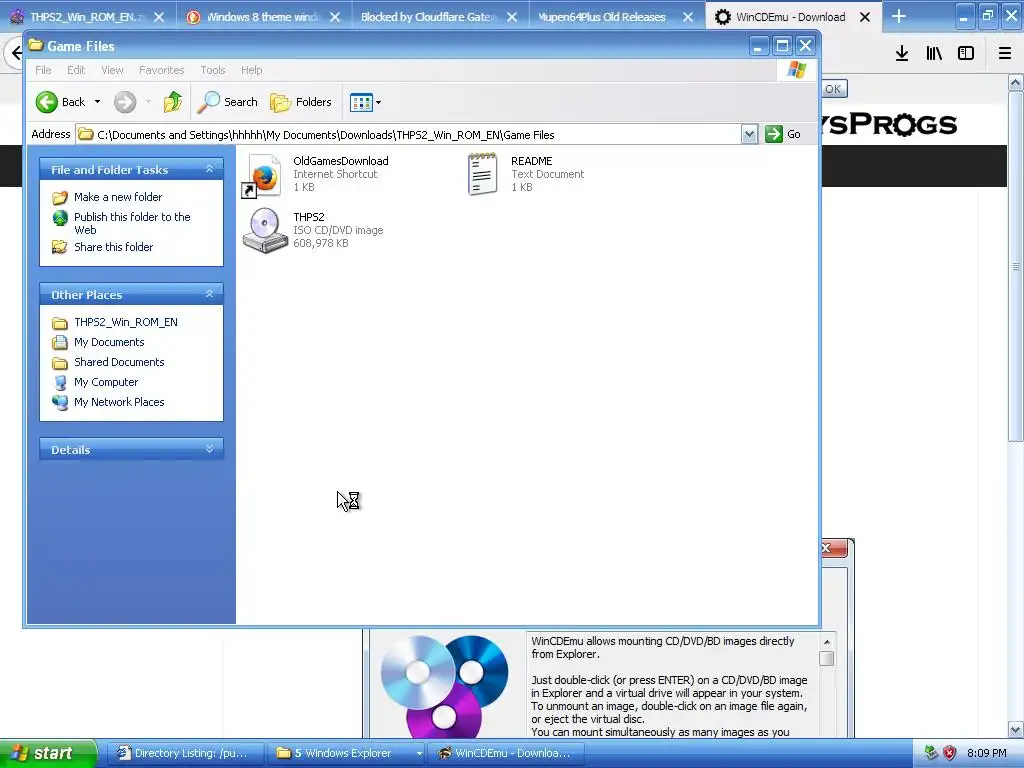1024x768 pixels.
Task: Click Publish this folder to the Web
Action: click(x=132, y=223)
